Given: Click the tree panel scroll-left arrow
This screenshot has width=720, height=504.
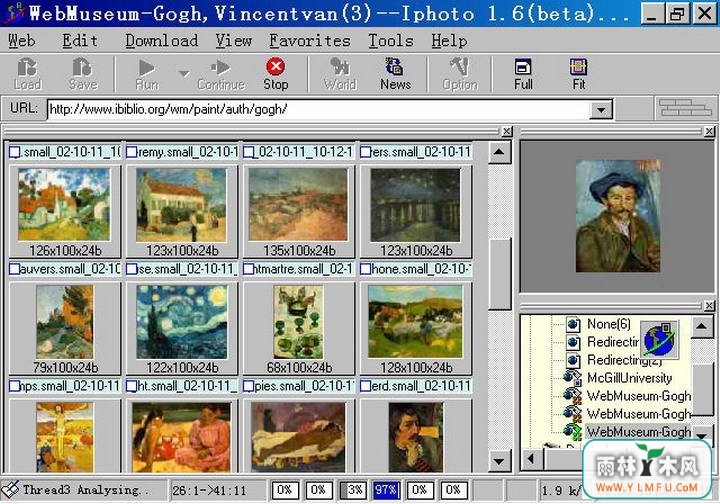Looking at the screenshot, I should coord(532,459).
